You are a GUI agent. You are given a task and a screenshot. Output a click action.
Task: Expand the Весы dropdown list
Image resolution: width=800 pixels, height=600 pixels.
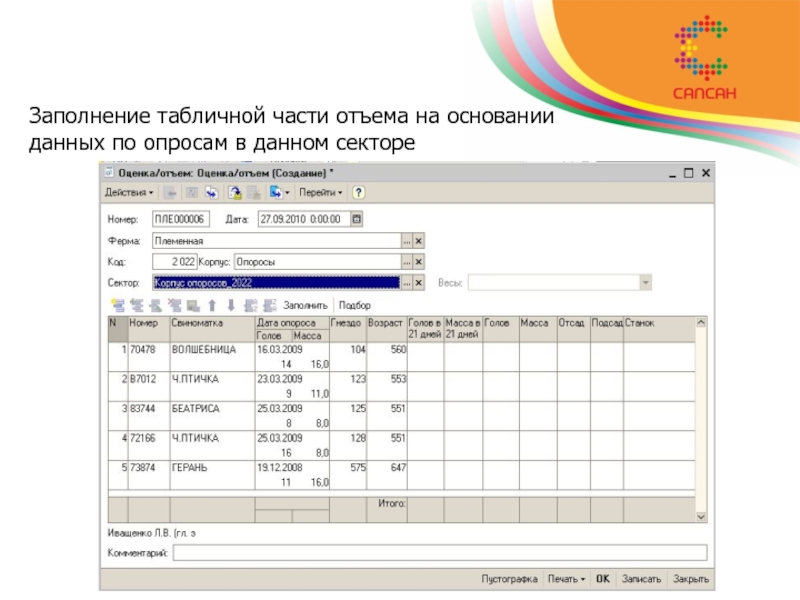pos(646,283)
